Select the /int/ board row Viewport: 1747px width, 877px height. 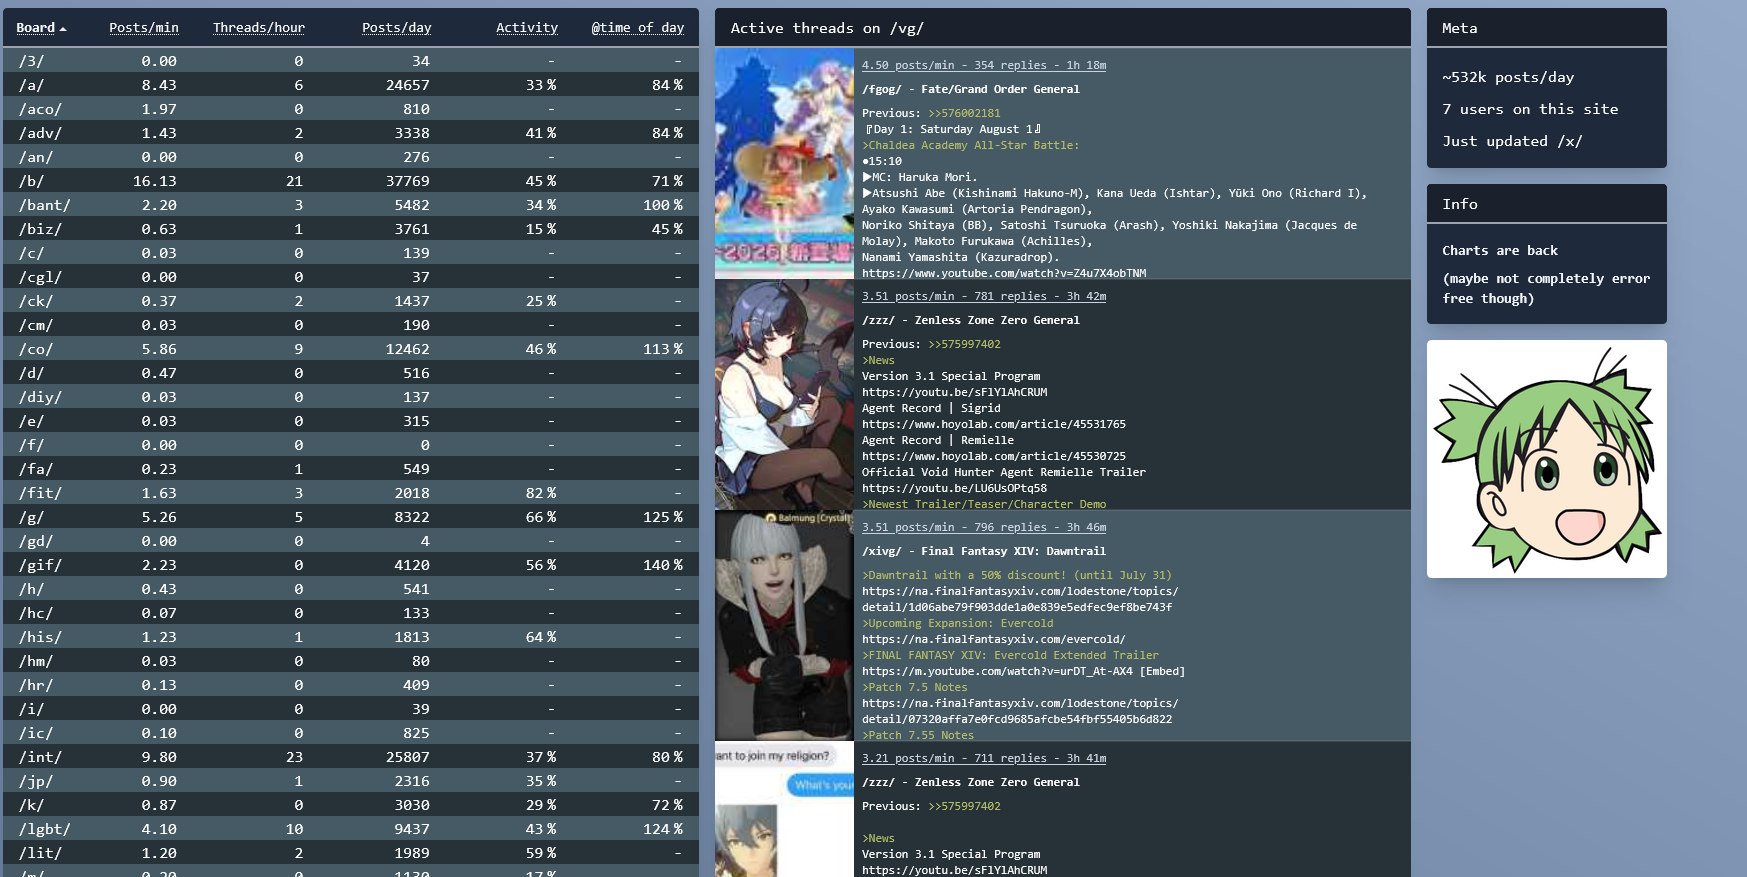tap(351, 757)
